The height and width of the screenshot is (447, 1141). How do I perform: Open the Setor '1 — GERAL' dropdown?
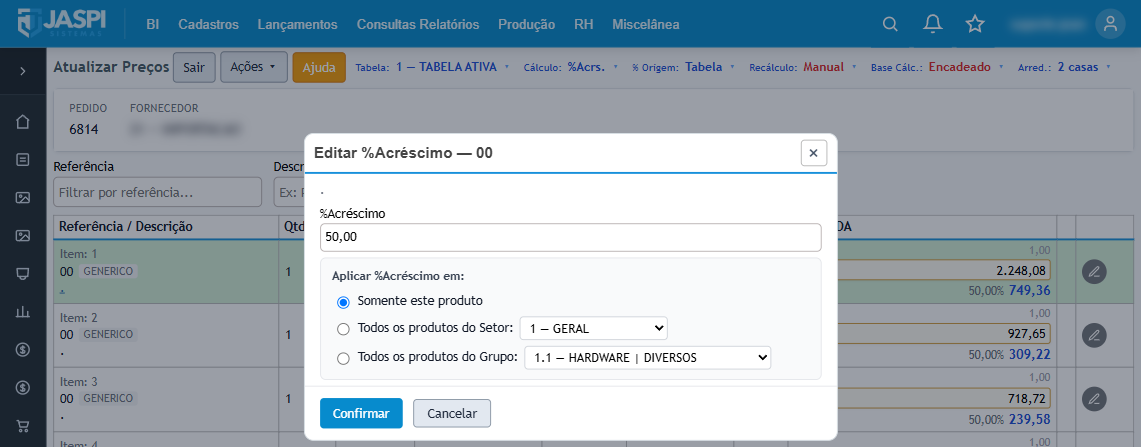tap(594, 328)
